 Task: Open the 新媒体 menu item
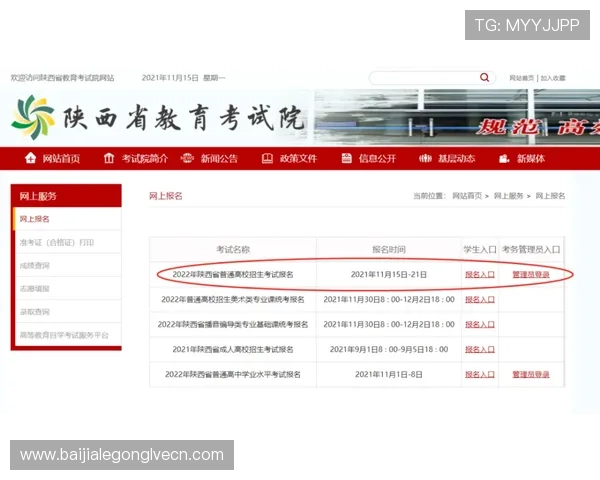click(531, 158)
